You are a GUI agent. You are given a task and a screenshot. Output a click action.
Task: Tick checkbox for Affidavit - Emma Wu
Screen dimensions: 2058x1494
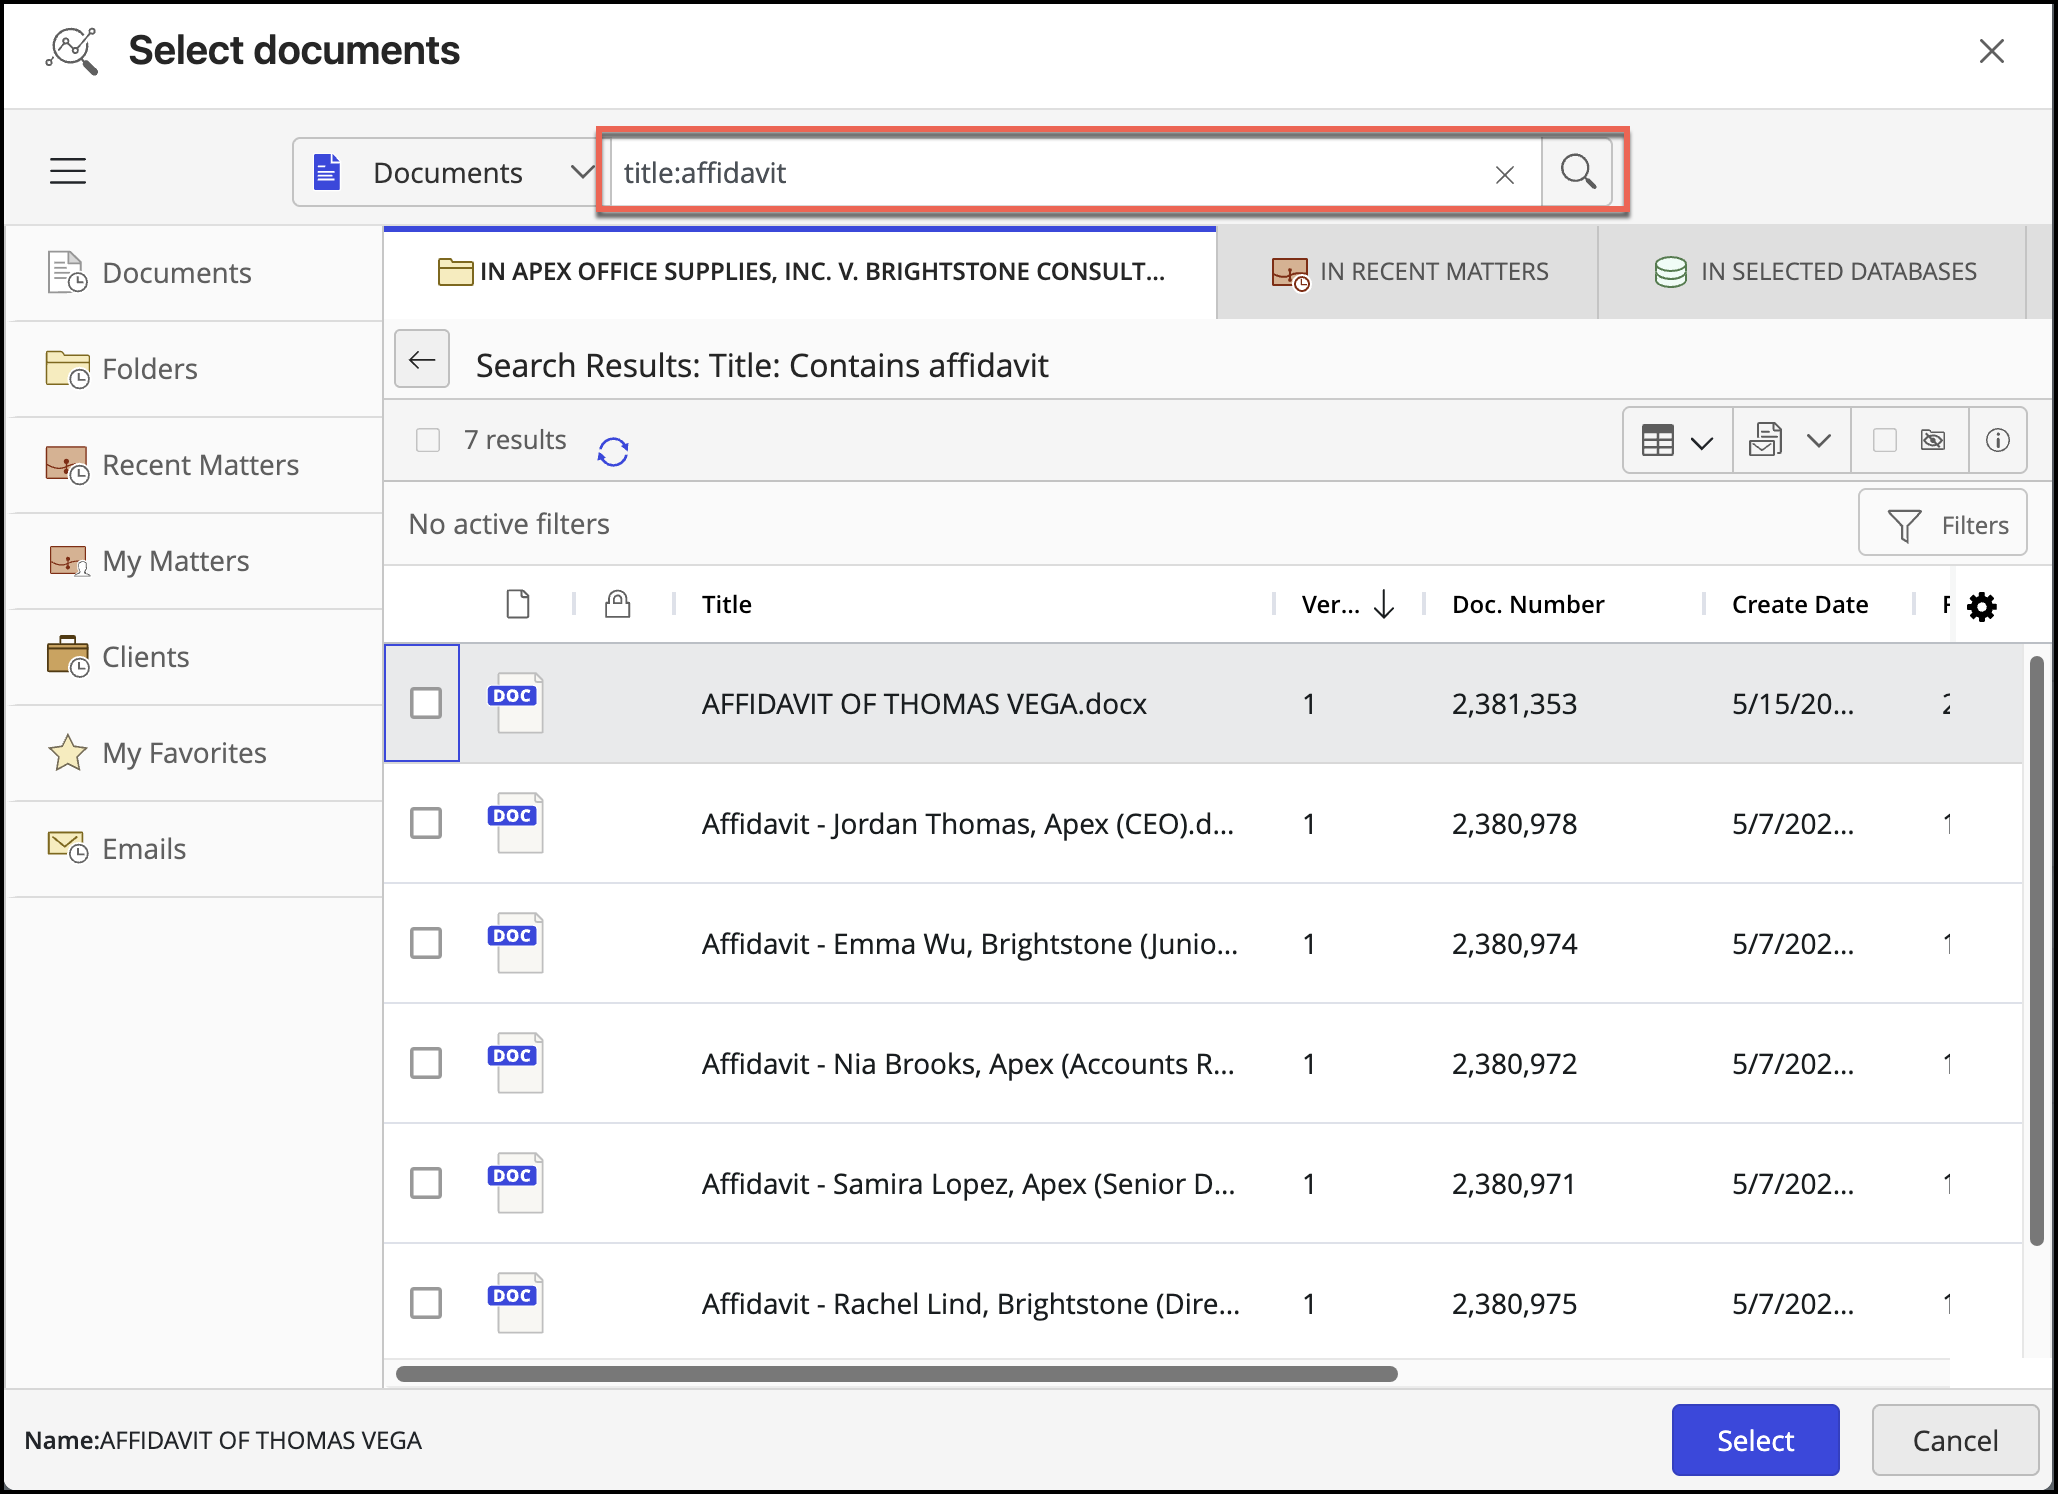[426, 943]
